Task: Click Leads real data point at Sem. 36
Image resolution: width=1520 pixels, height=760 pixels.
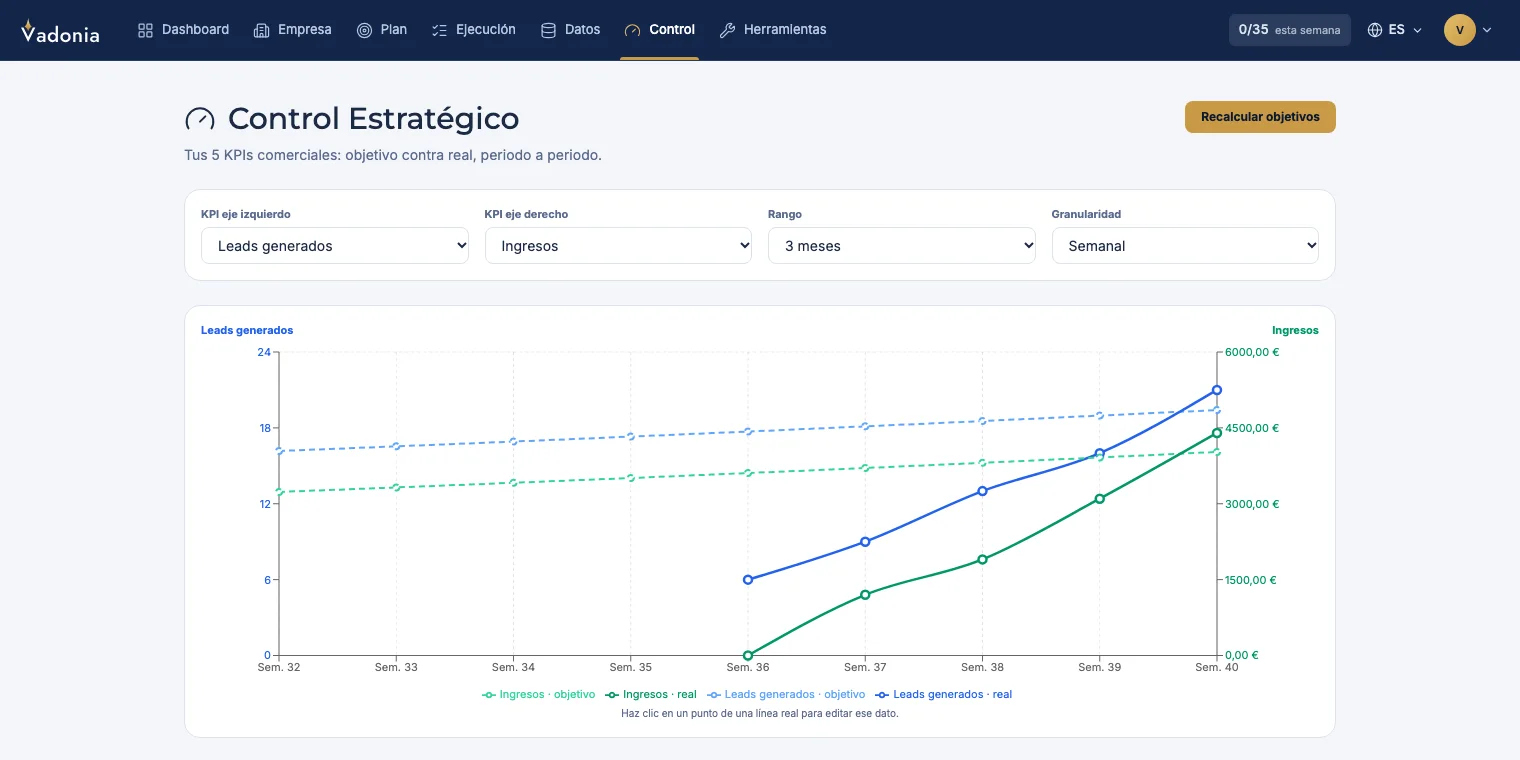Action: click(748, 580)
